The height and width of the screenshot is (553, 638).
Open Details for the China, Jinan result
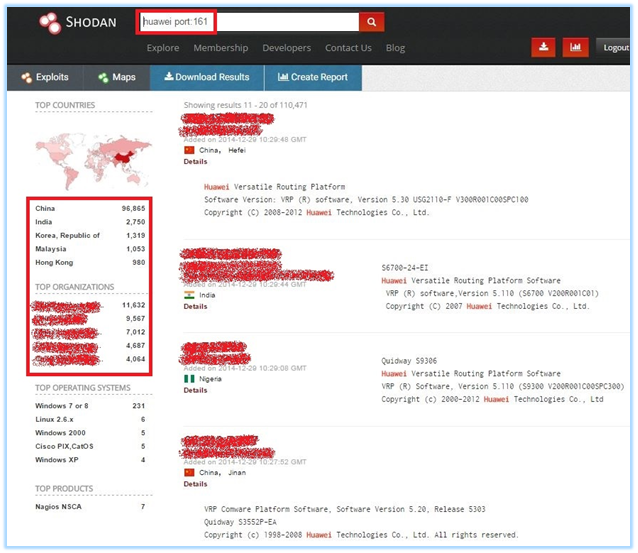click(x=195, y=484)
